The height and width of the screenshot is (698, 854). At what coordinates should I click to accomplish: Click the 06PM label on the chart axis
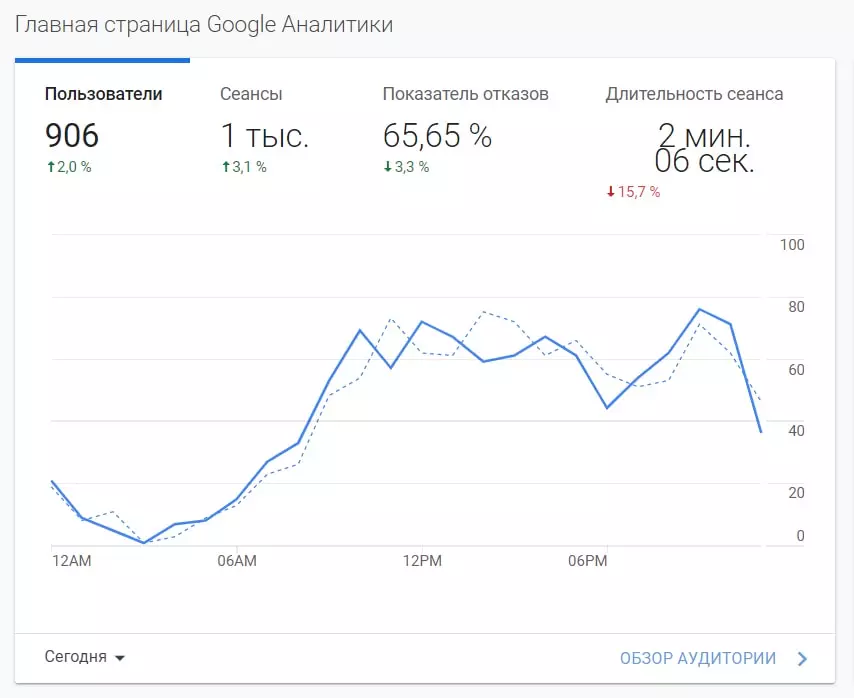[x=587, y=561]
